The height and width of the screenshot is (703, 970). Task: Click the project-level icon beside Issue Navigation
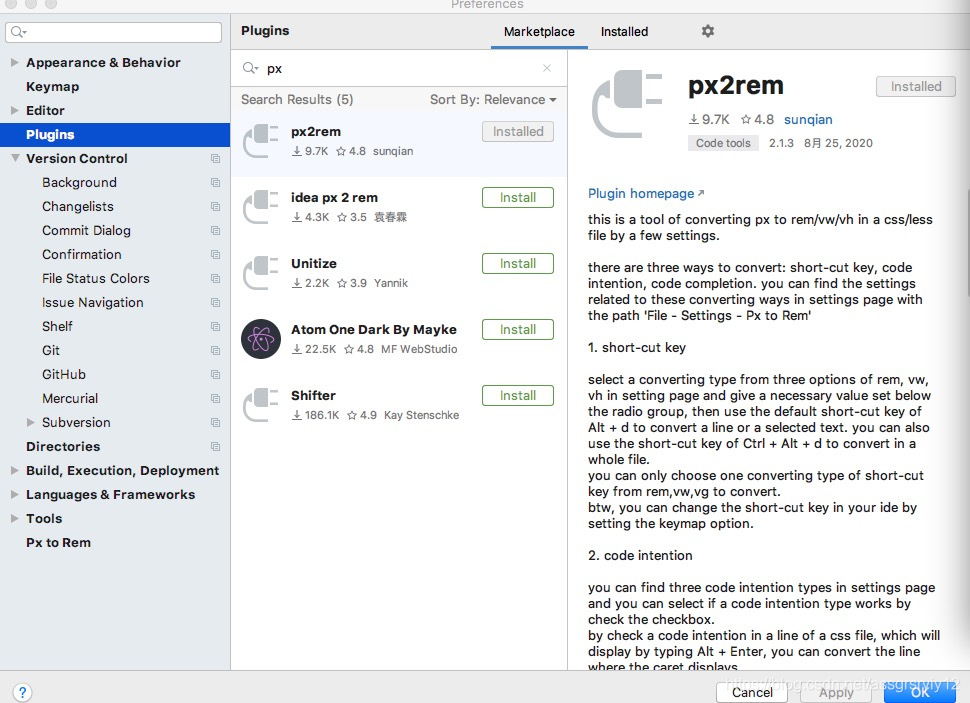coord(215,303)
